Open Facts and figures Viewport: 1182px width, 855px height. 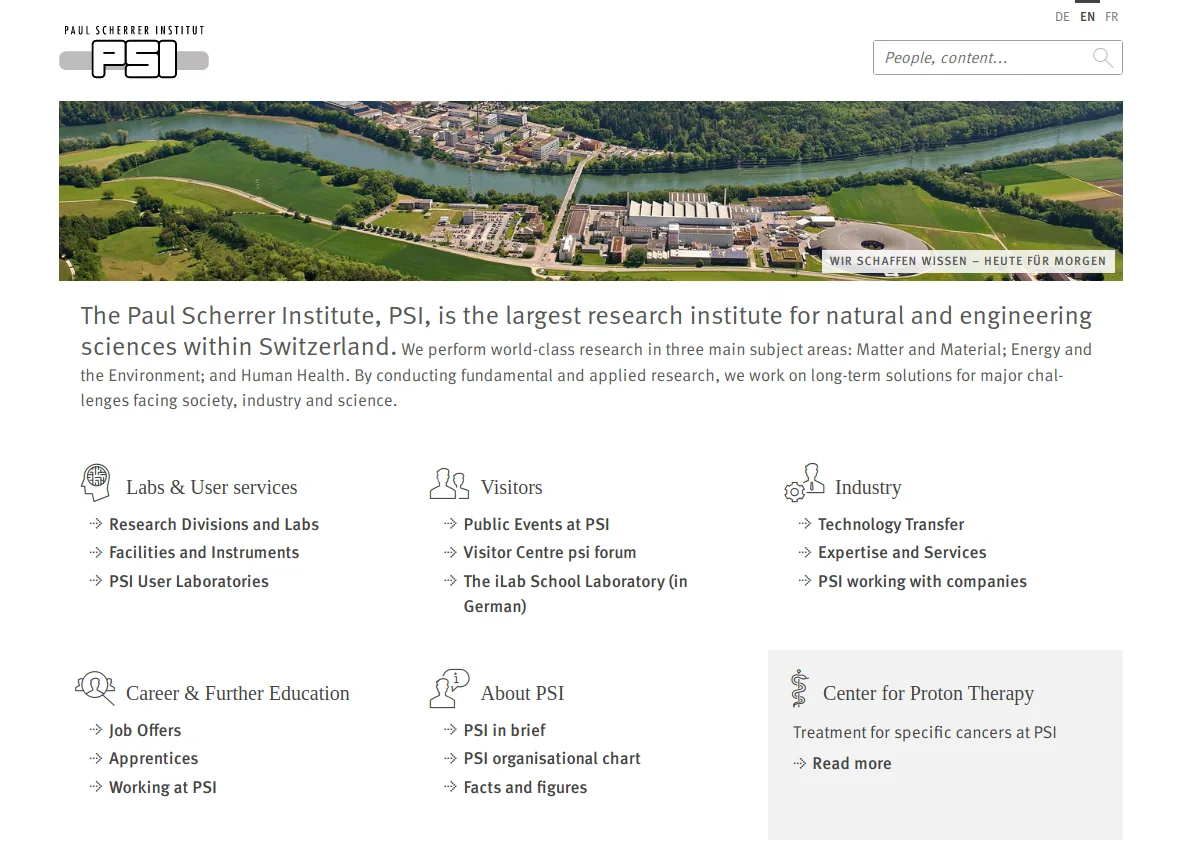coord(525,787)
